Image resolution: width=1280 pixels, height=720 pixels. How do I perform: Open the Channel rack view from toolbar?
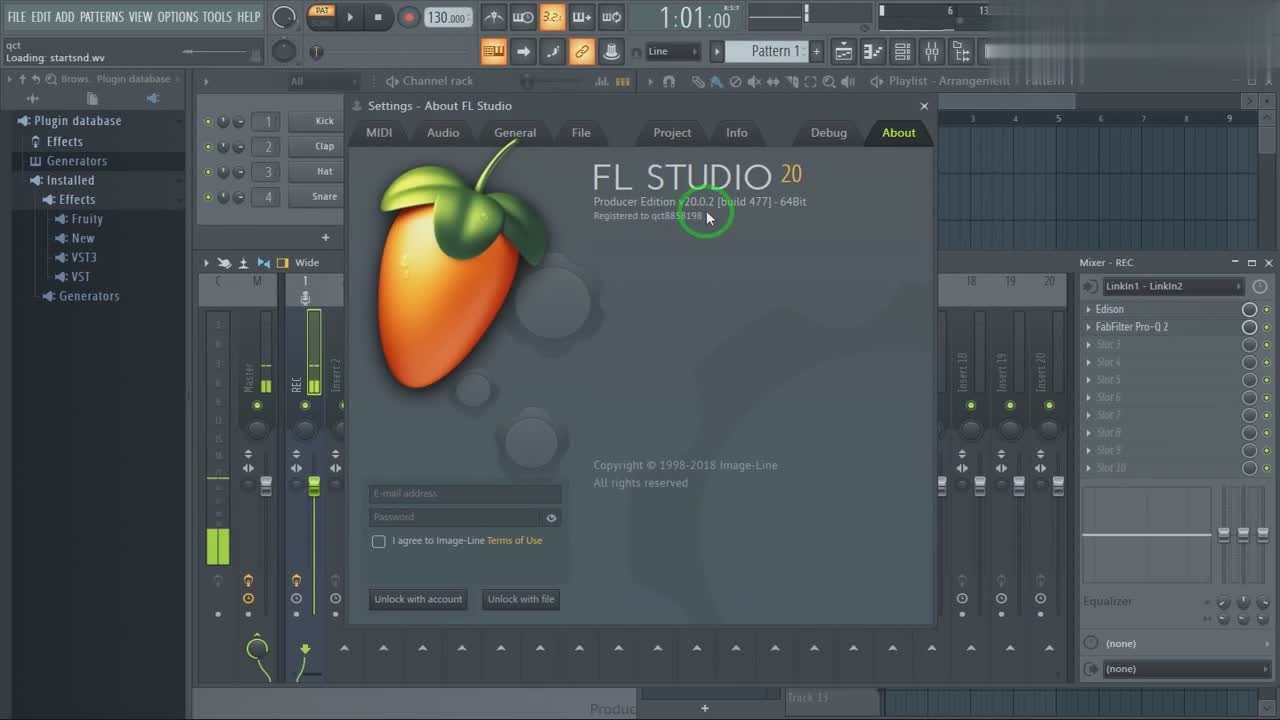(x=902, y=52)
